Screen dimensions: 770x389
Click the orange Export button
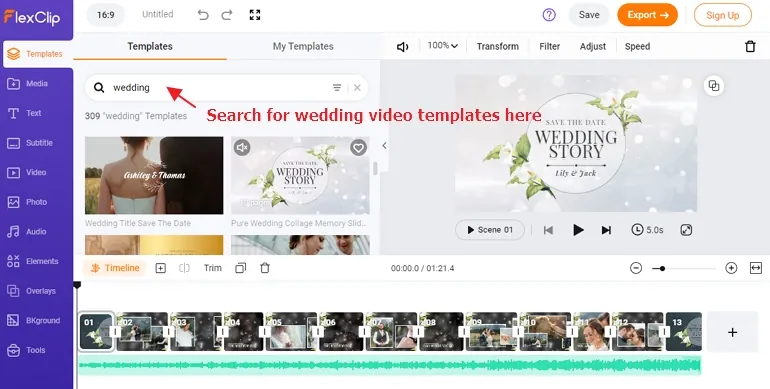click(x=647, y=15)
